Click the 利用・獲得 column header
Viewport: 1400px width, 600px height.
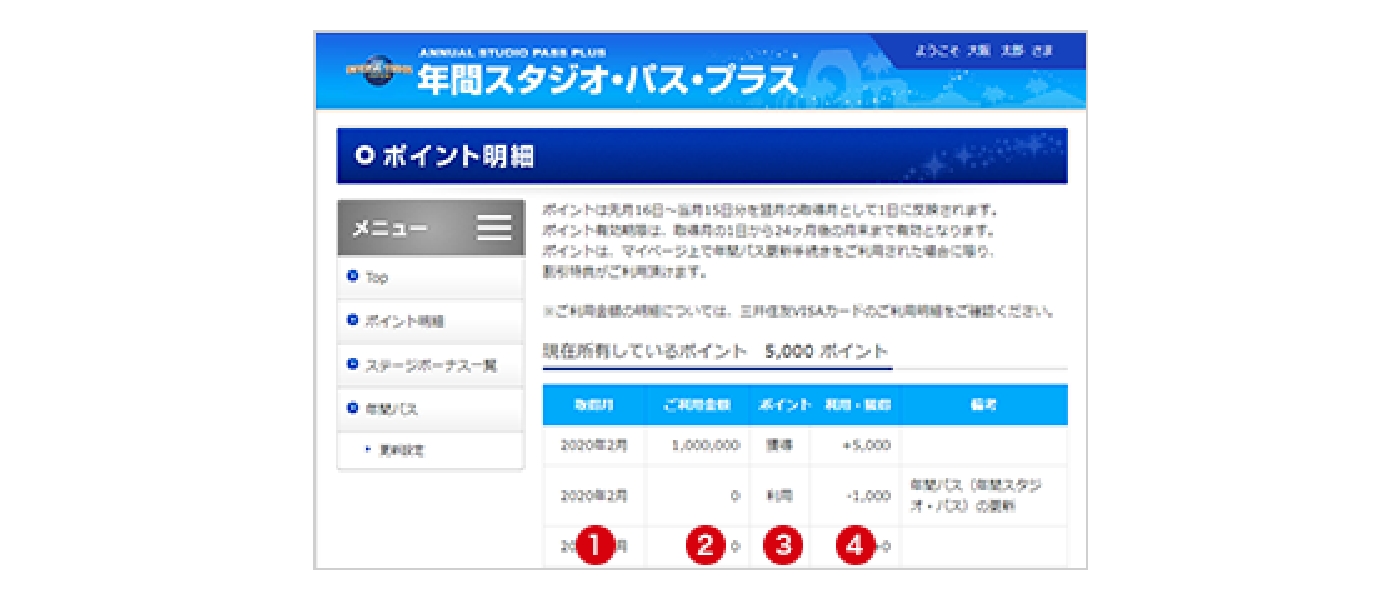pos(855,405)
